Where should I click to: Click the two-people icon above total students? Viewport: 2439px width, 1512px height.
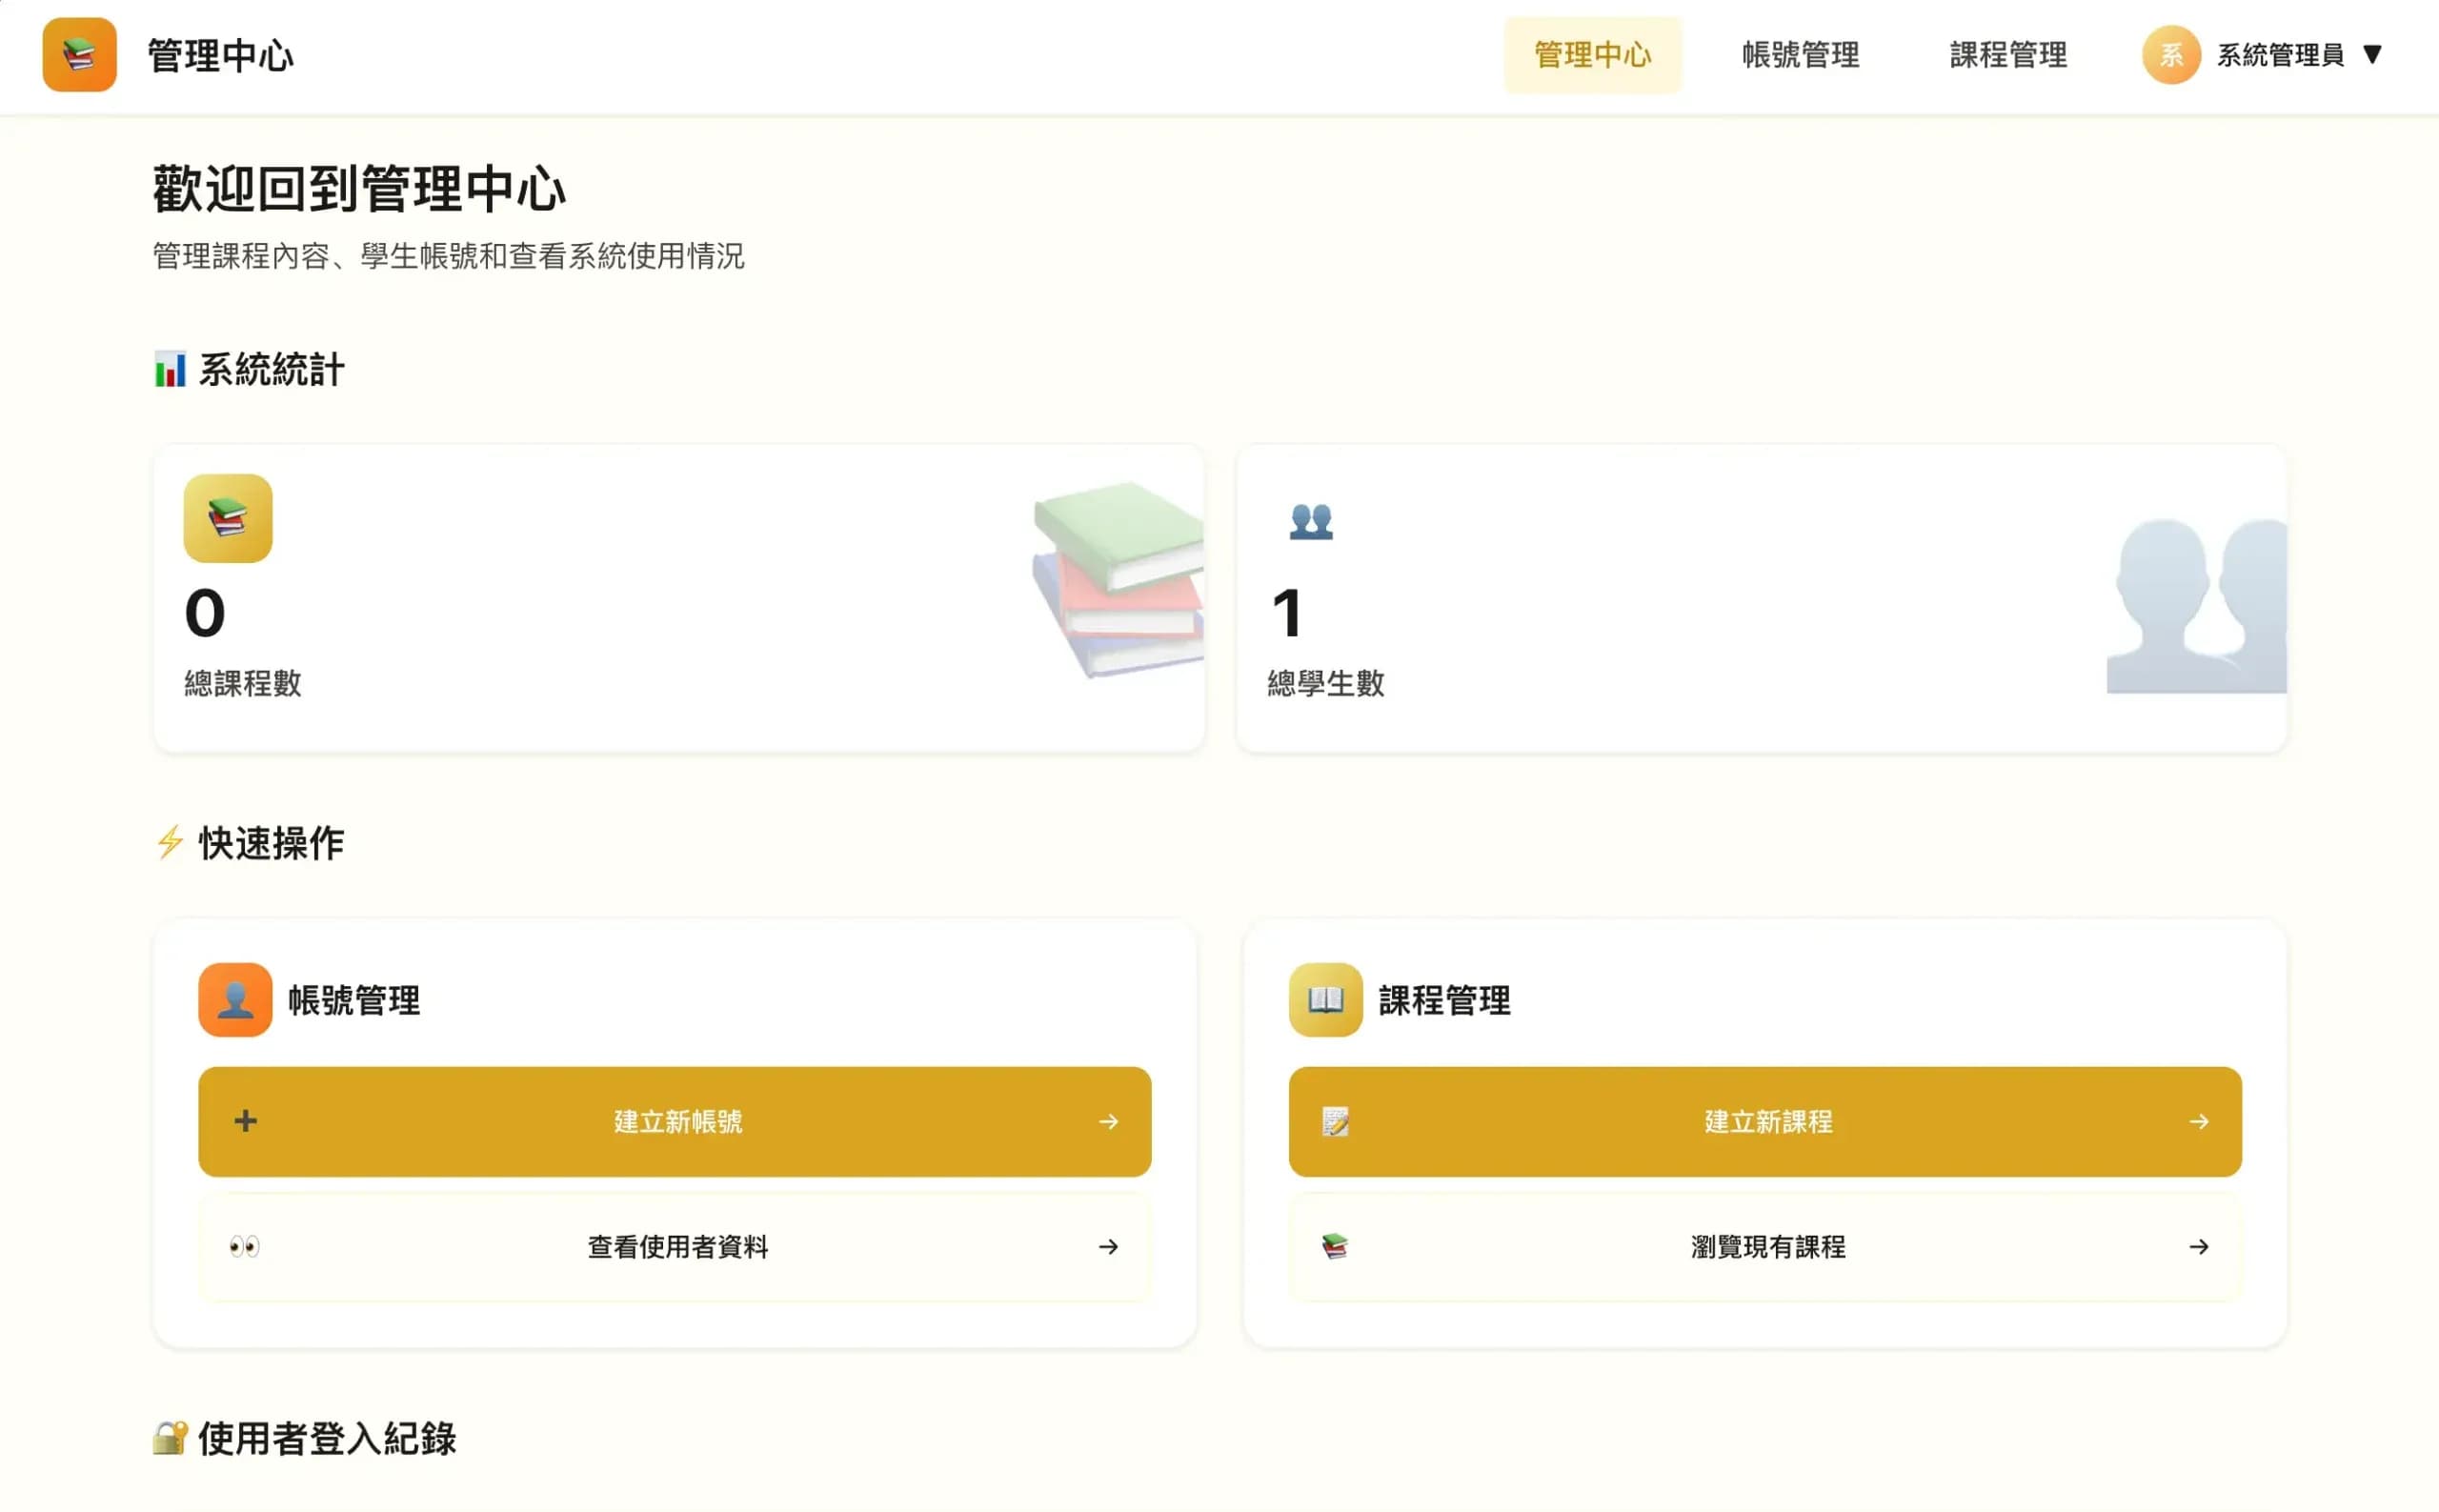(x=1310, y=521)
